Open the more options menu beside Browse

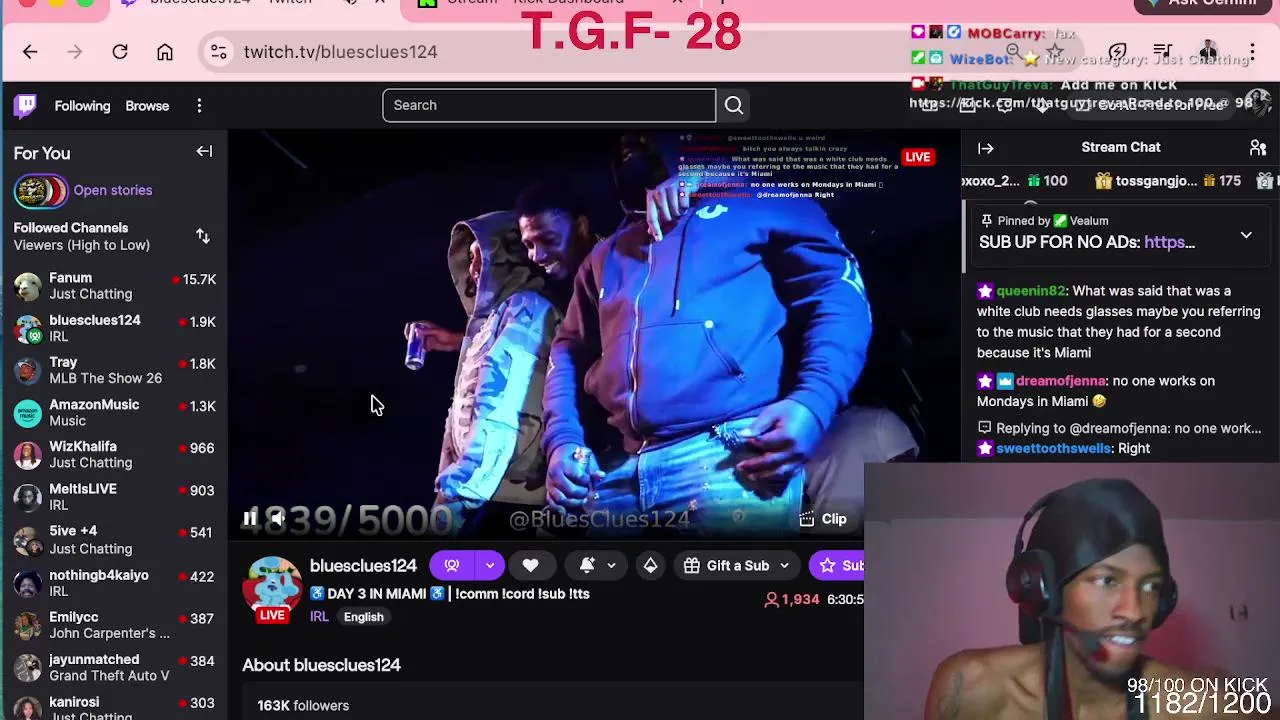pos(199,105)
